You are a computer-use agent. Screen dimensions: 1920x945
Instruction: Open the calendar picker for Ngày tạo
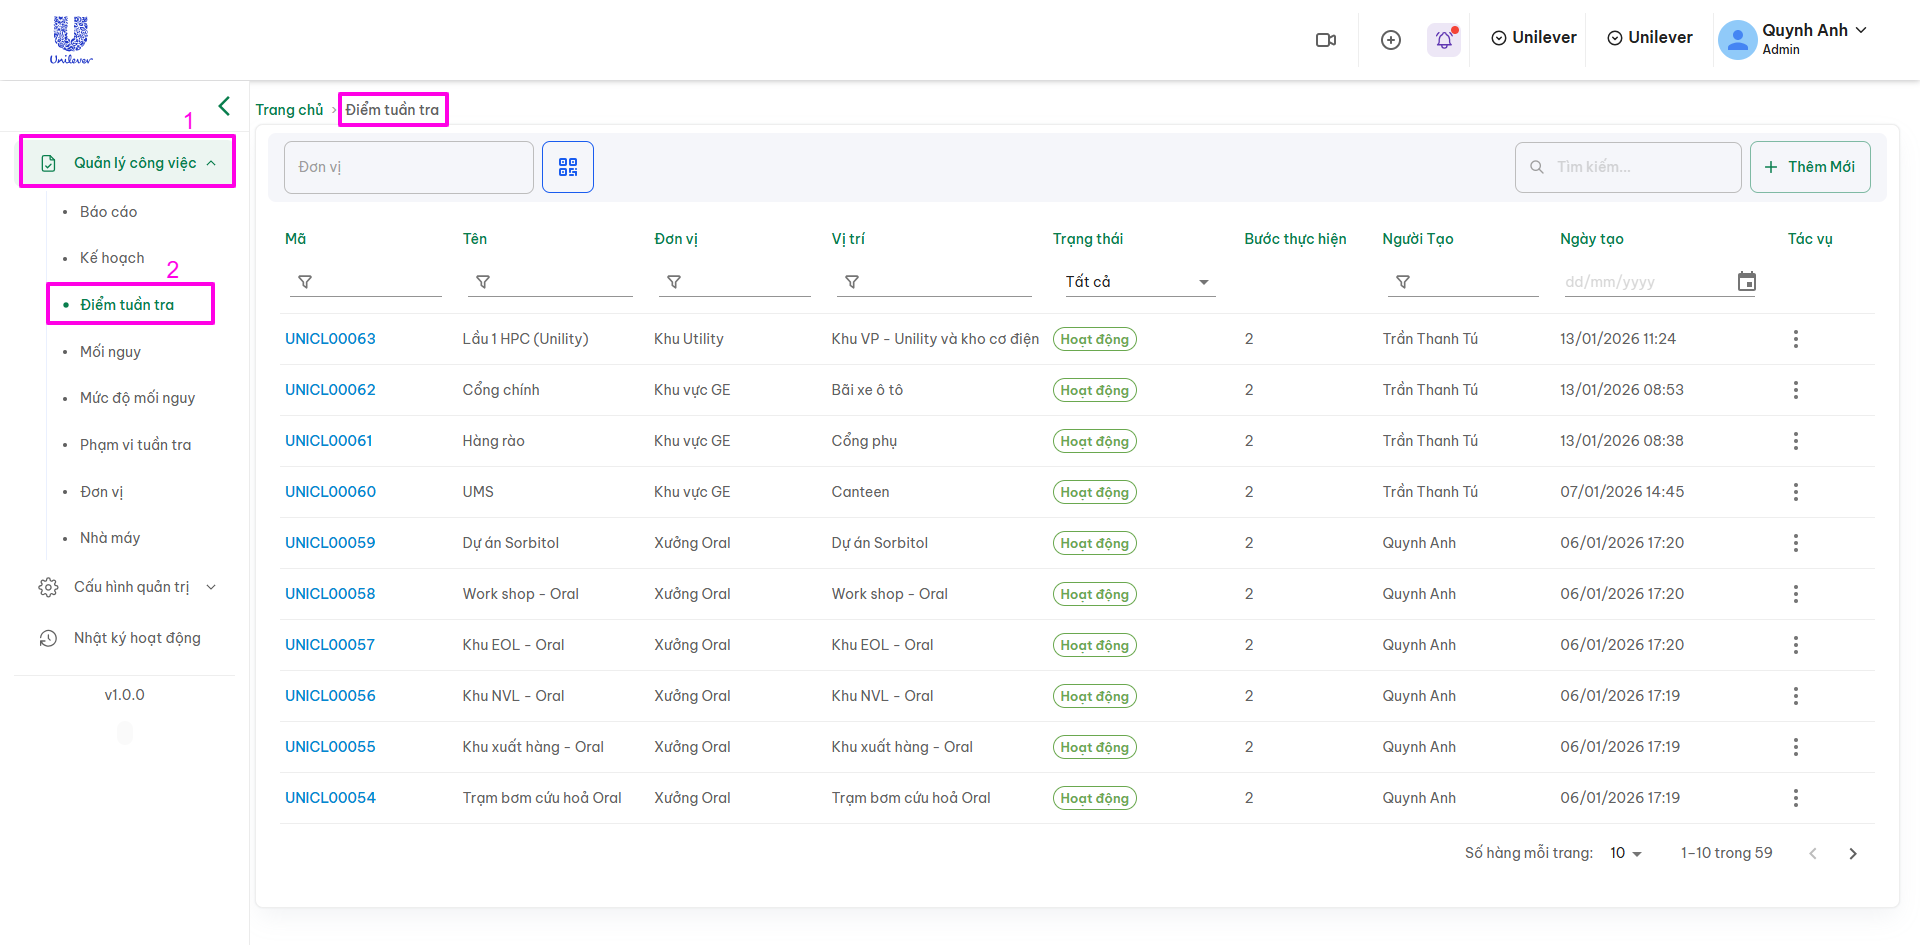(x=1746, y=282)
